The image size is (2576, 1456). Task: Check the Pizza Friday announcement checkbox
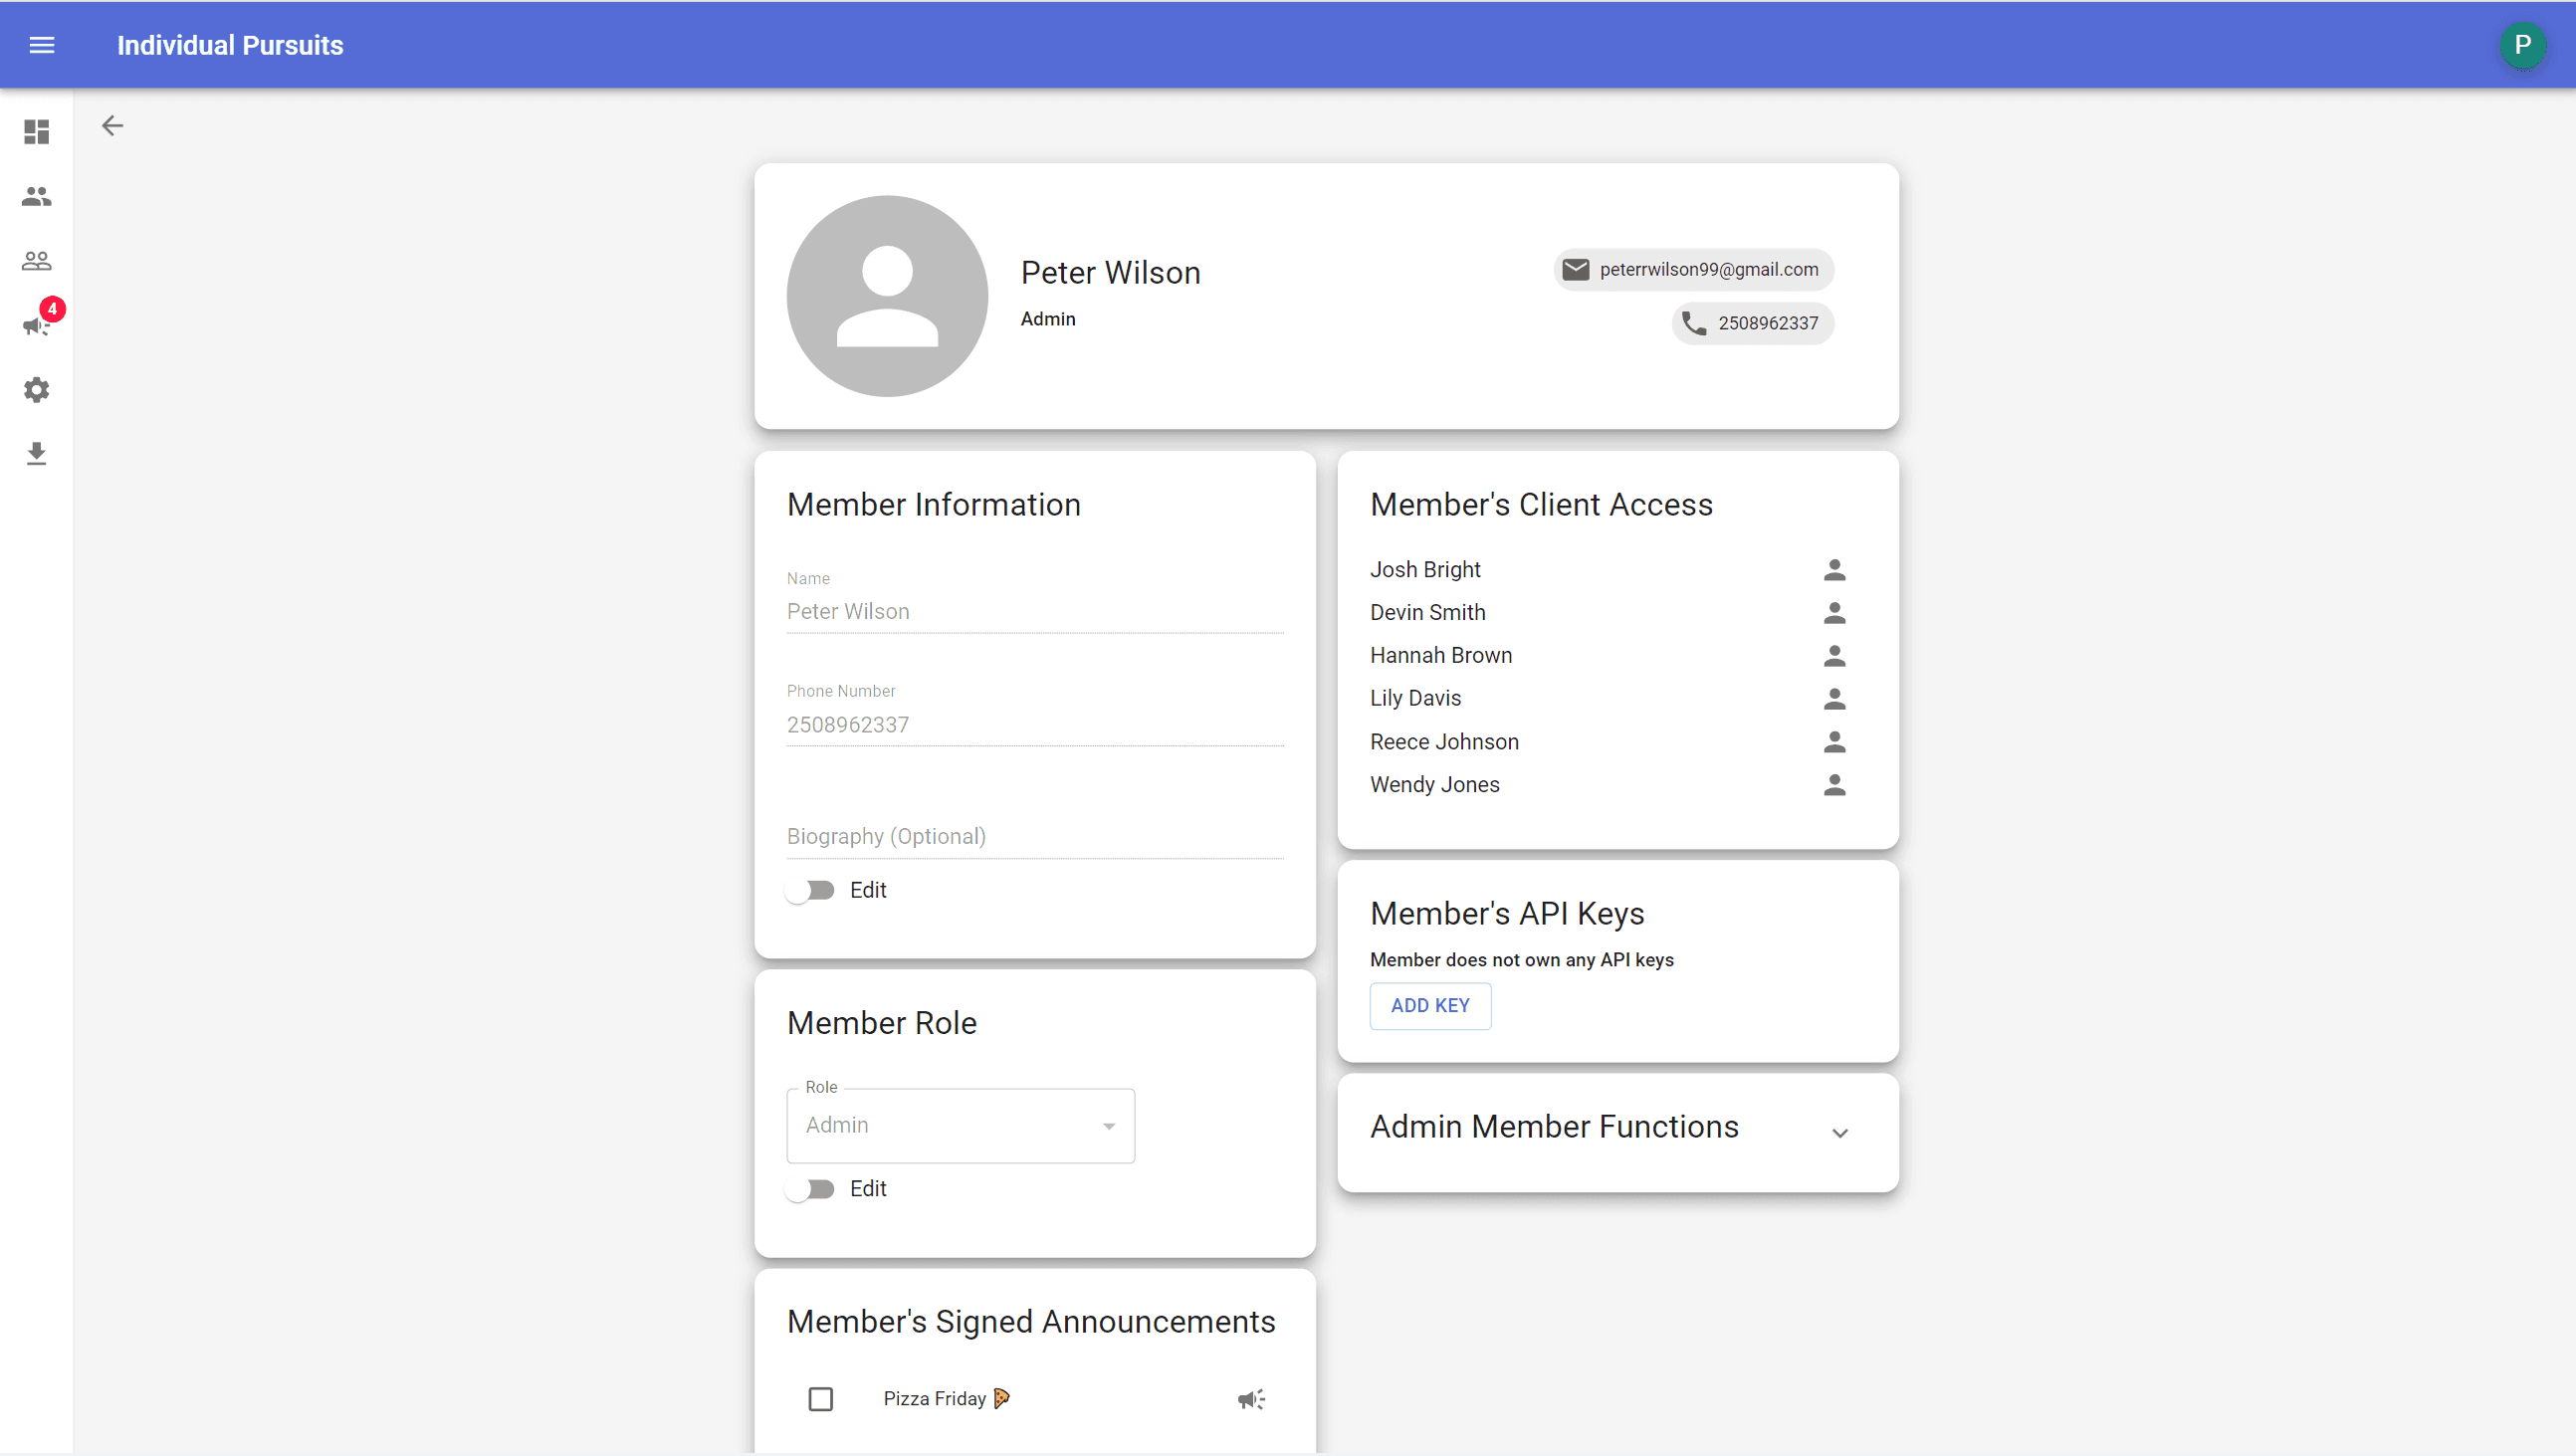coord(820,1399)
